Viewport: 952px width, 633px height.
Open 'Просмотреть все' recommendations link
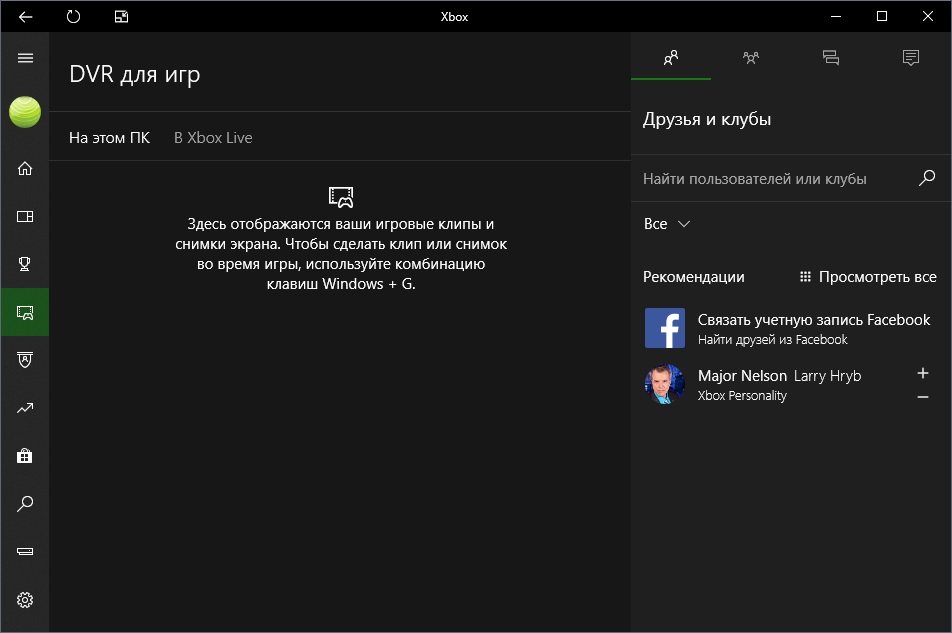pos(868,277)
